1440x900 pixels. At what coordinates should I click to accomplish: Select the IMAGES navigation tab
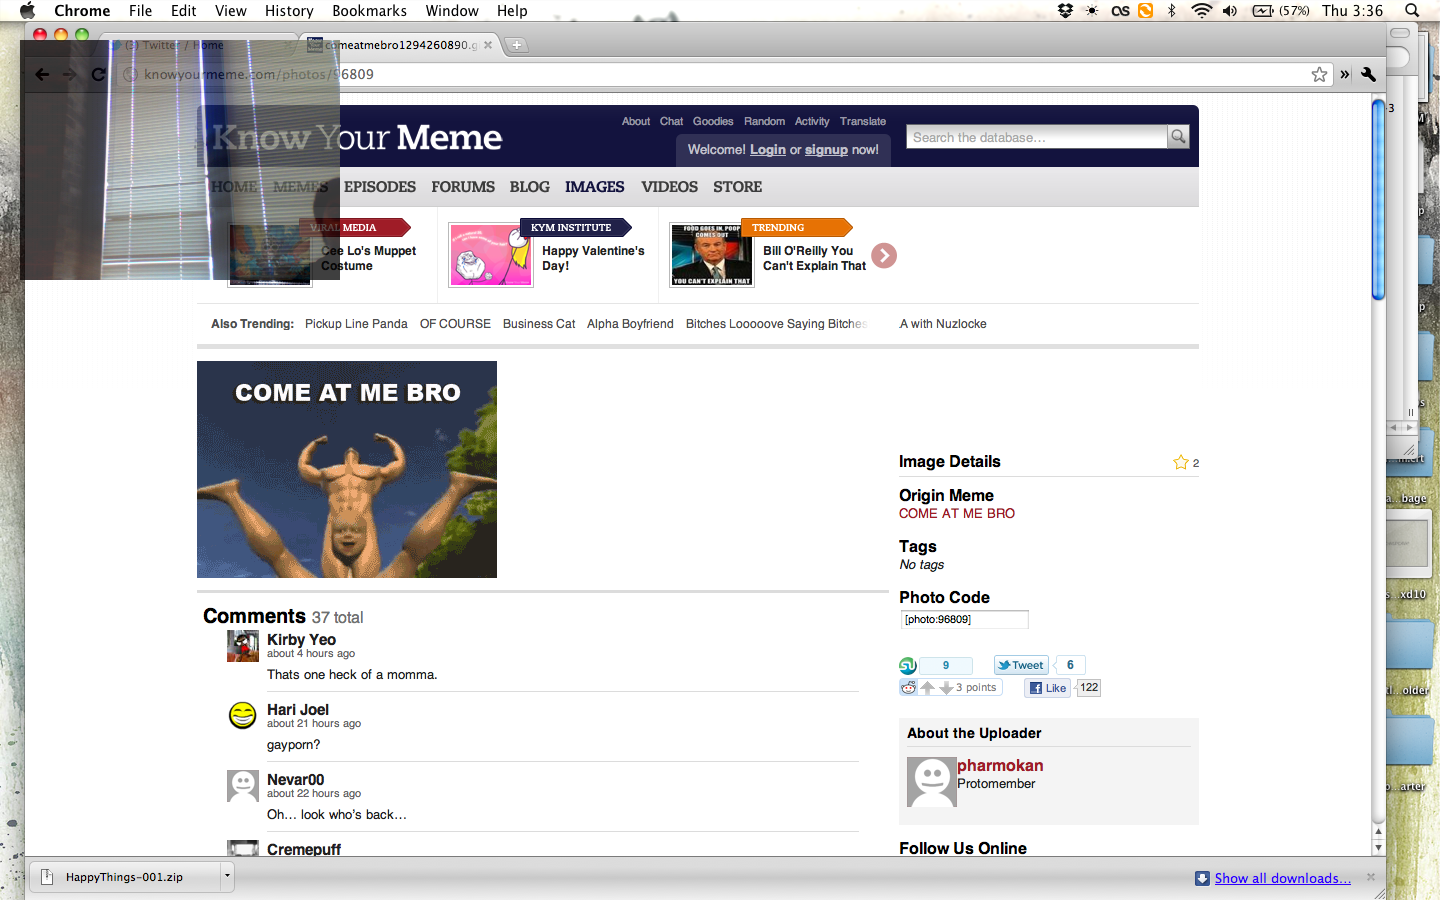tap(594, 187)
